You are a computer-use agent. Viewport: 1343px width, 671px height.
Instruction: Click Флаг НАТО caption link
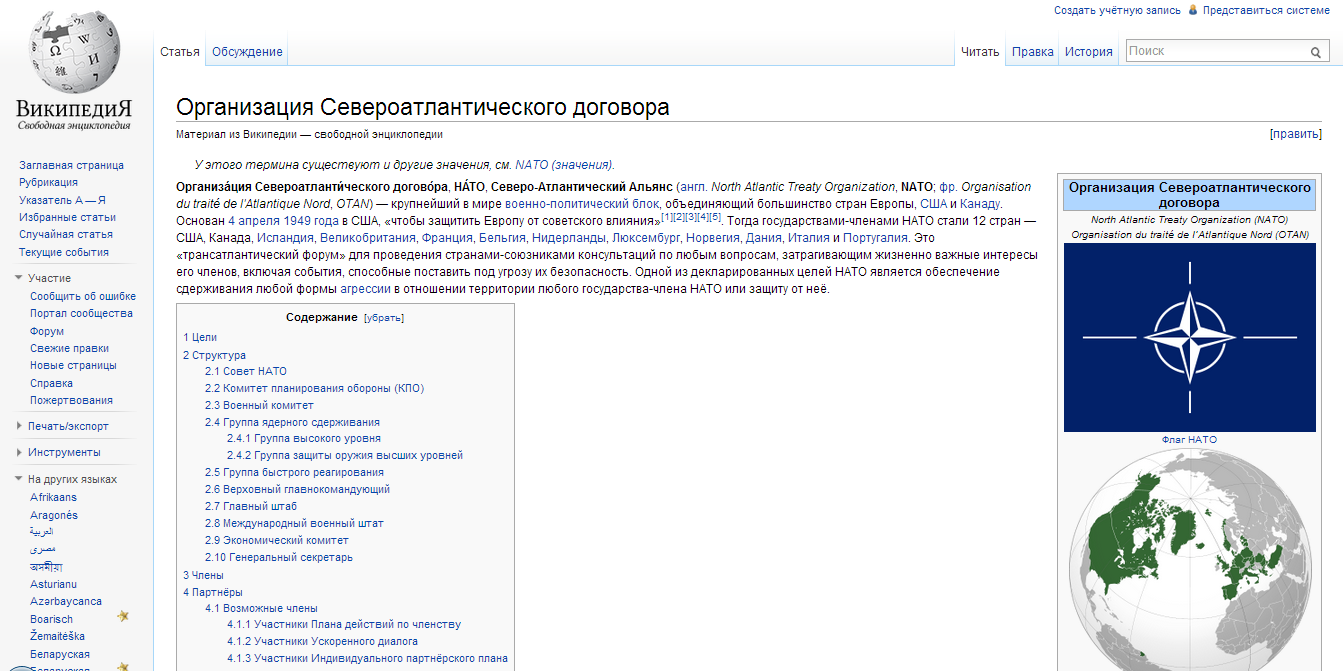pyautogui.click(x=1189, y=440)
